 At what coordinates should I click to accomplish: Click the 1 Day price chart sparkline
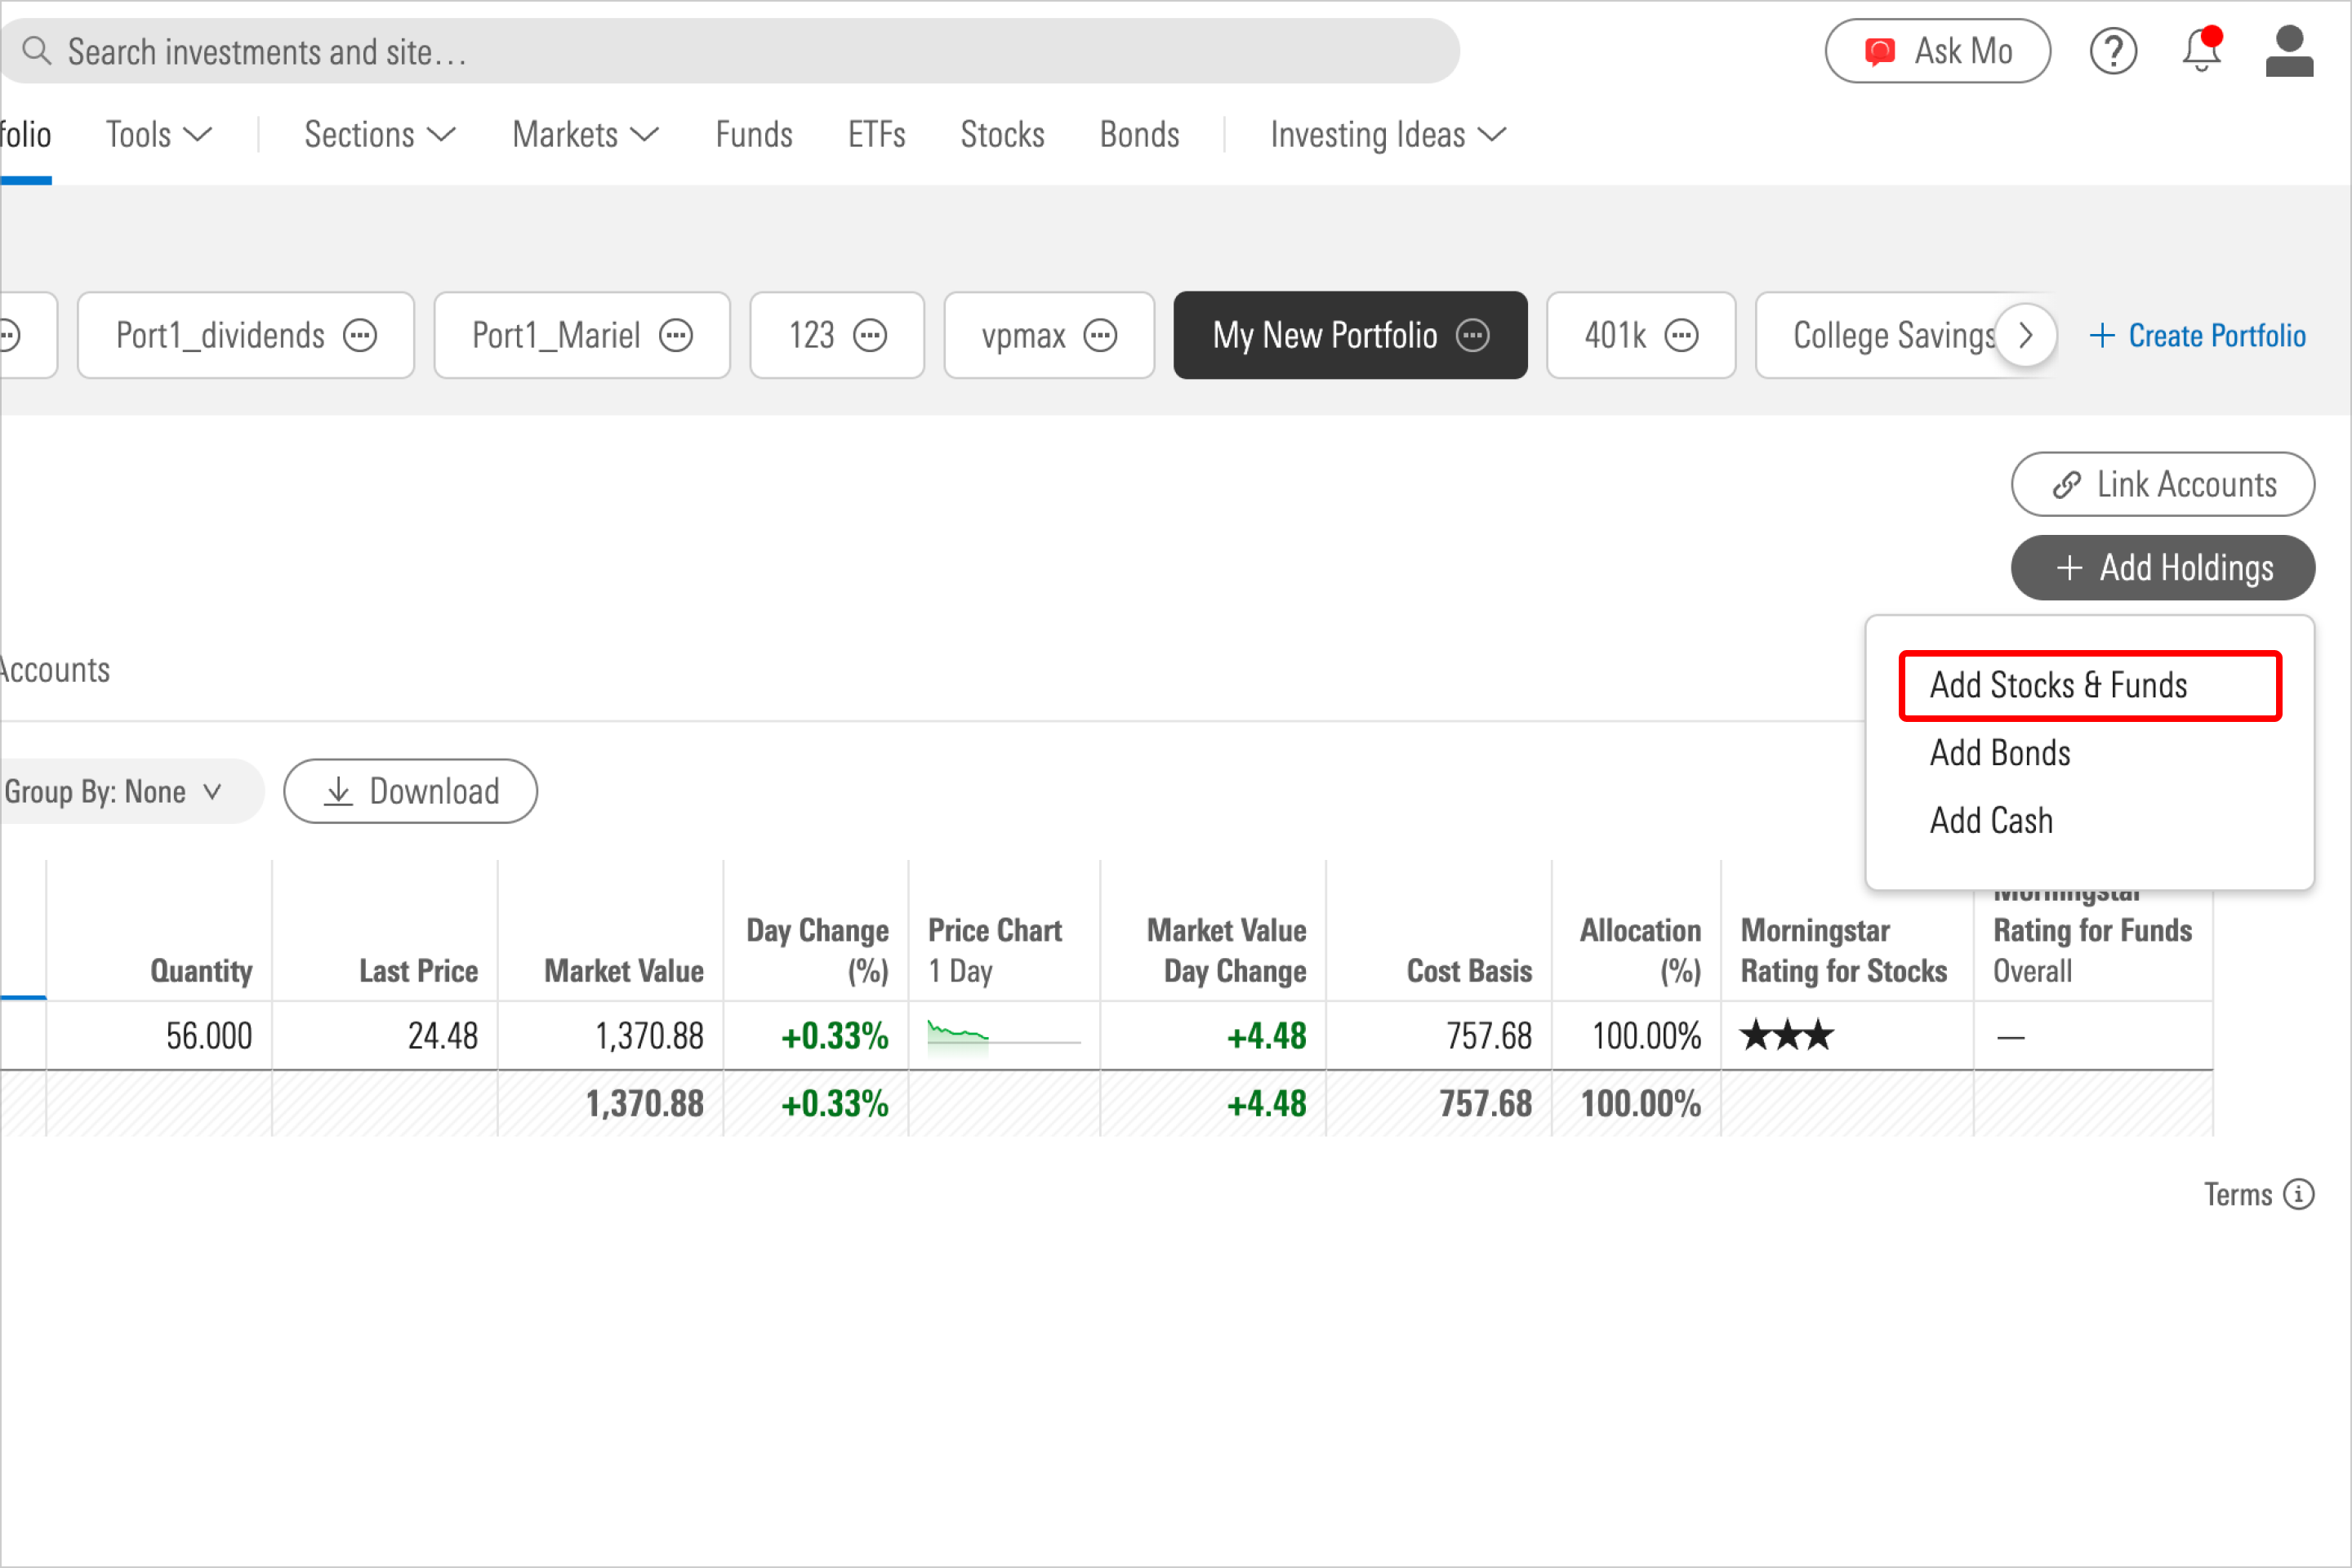click(1004, 1036)
